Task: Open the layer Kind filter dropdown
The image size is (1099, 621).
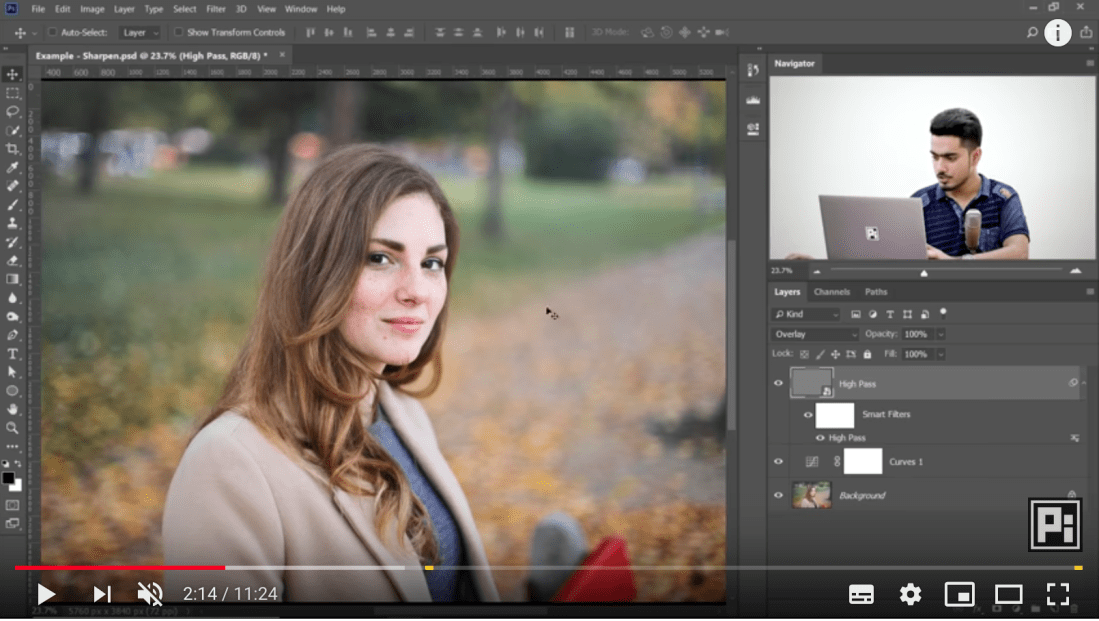Action: [807, 314]
